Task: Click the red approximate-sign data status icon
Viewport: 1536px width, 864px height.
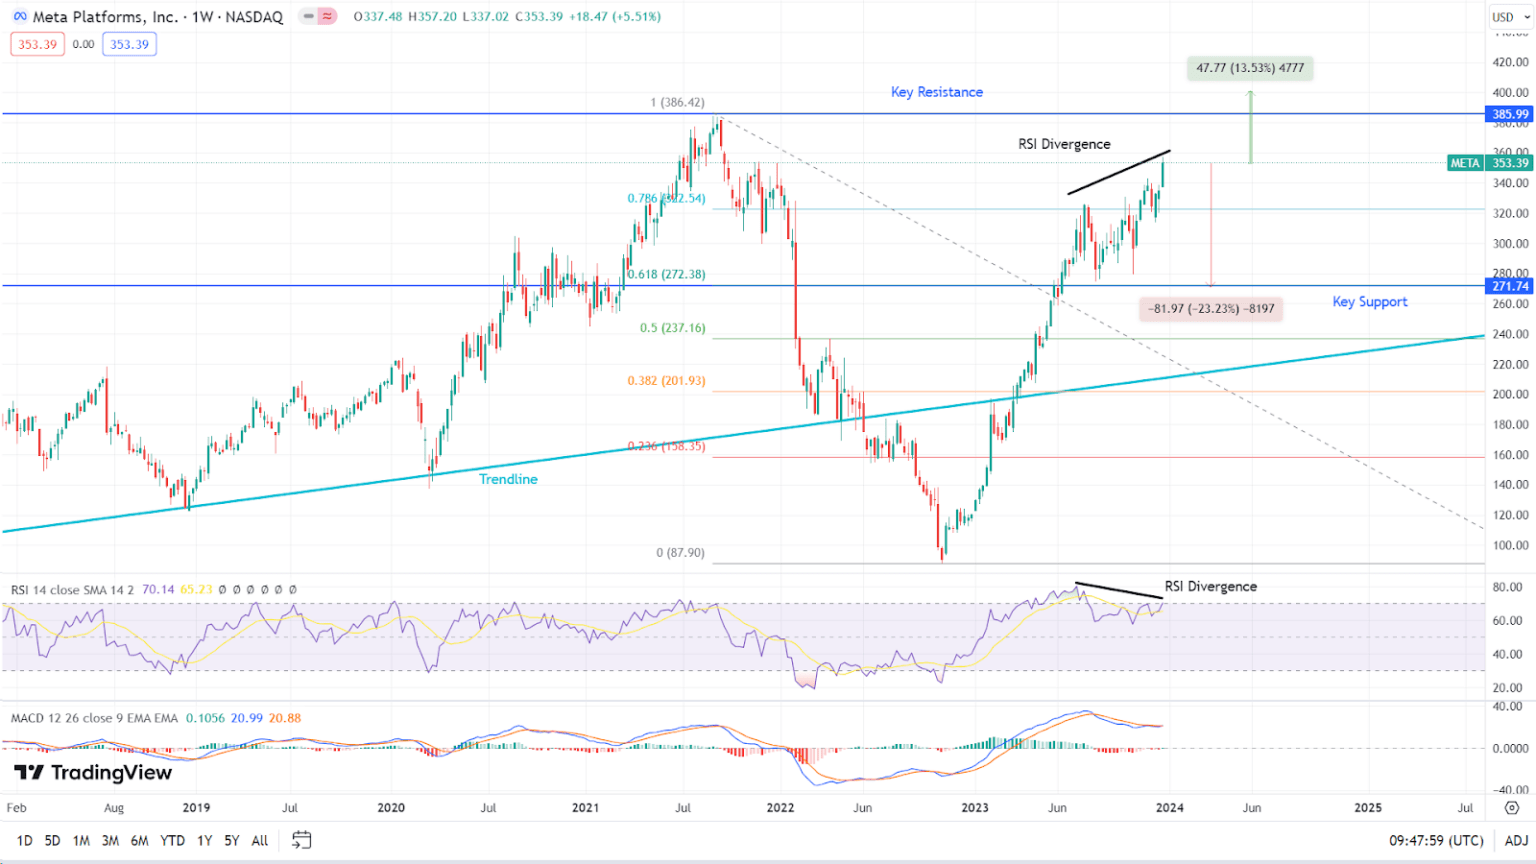Action: 327,17
